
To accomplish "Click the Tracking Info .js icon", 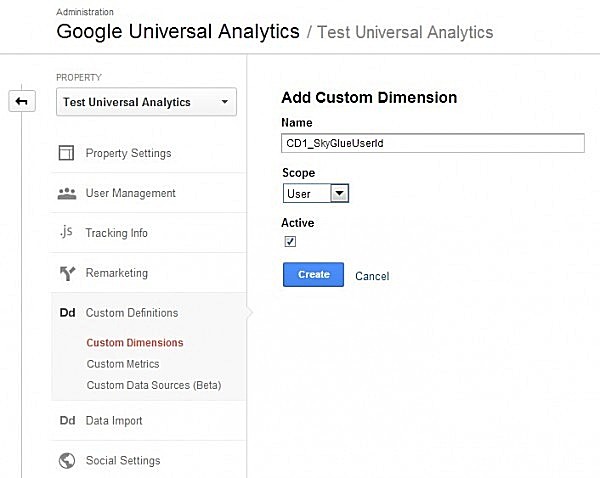I will click(x=67, y=233).
